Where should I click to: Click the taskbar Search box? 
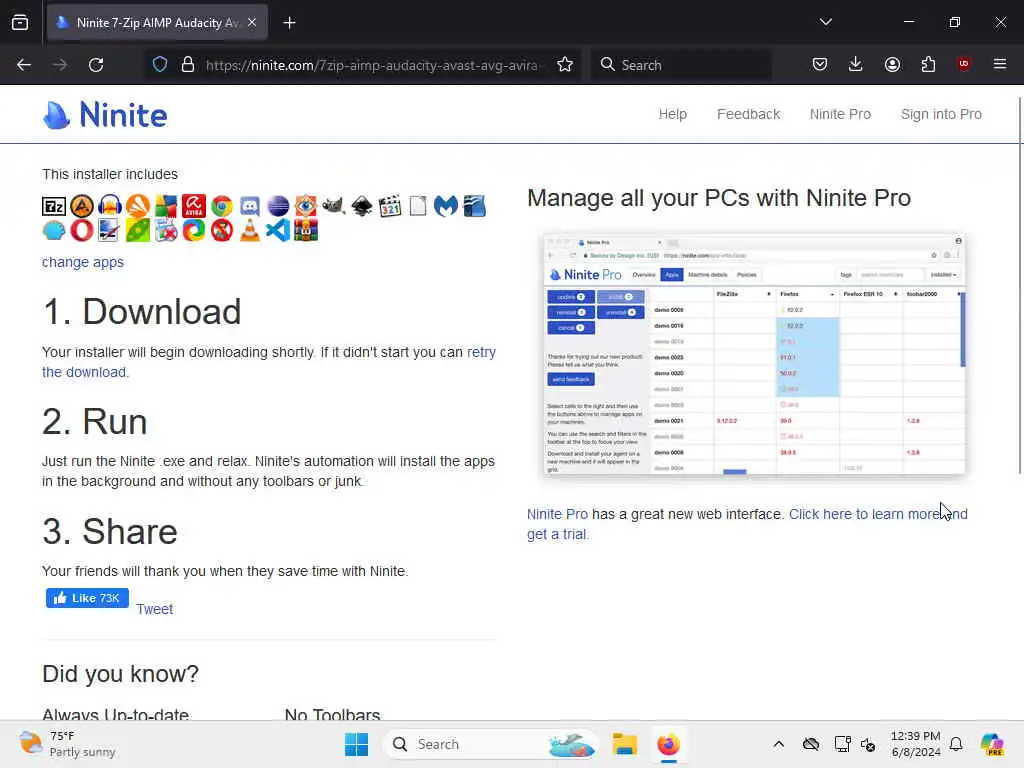(x=491, y=744)
